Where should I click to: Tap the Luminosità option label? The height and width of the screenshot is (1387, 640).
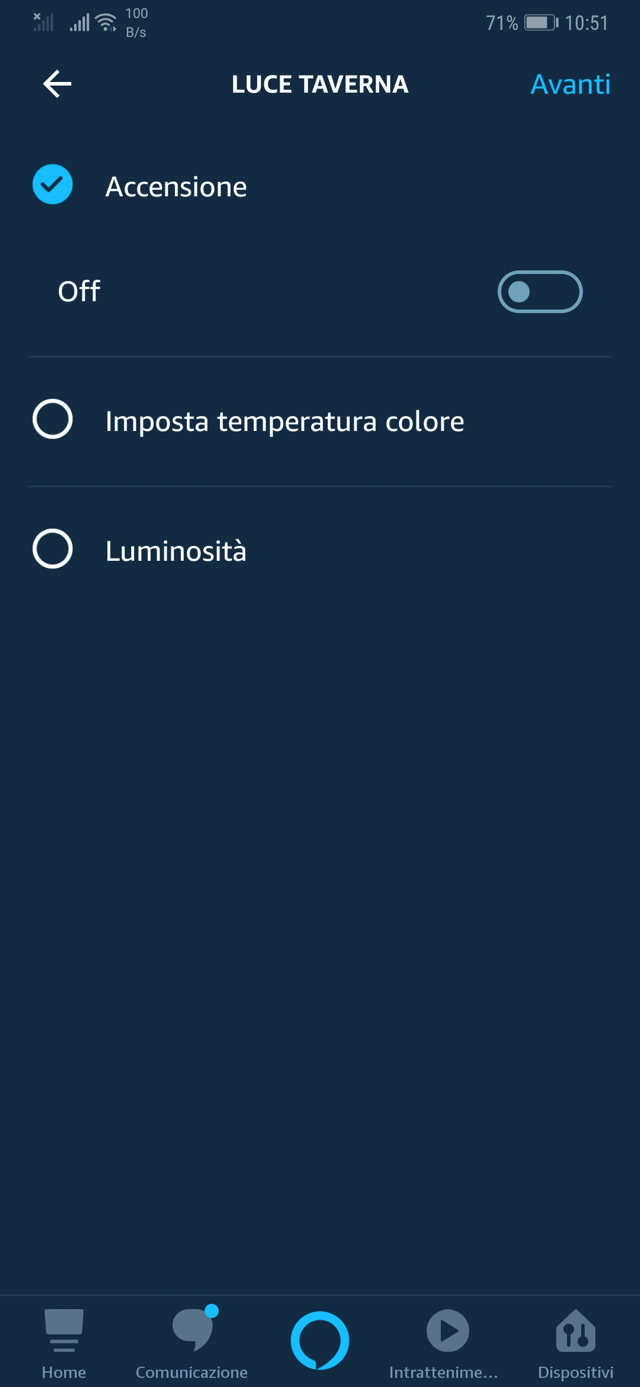pos(176,551)
